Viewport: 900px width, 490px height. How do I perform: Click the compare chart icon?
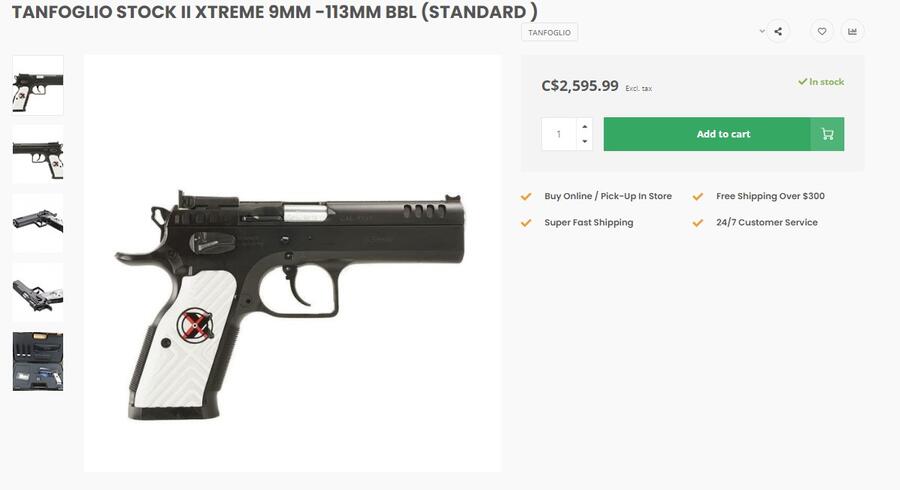click(852, 32)
